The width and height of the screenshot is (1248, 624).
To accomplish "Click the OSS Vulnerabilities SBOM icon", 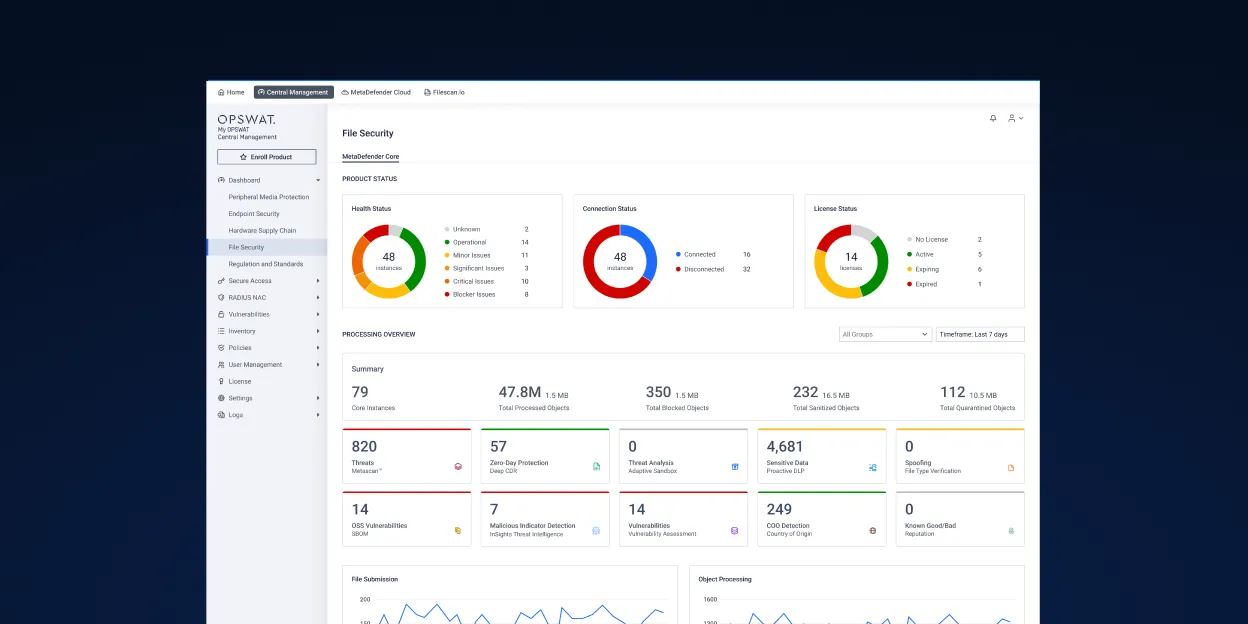I will click(x=458, y=530).
